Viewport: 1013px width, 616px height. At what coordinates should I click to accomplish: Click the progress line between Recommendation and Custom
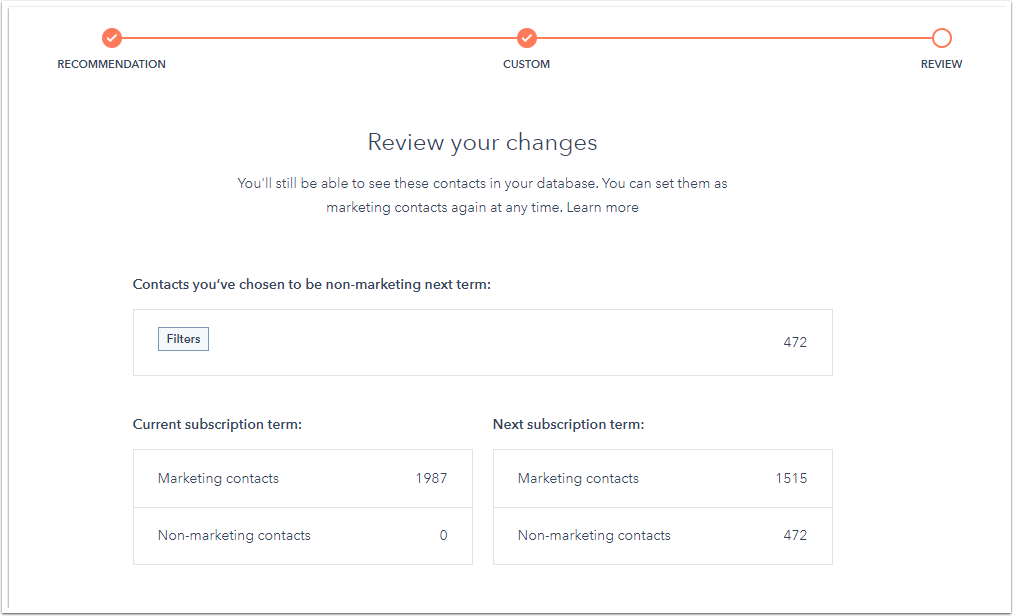320,38
